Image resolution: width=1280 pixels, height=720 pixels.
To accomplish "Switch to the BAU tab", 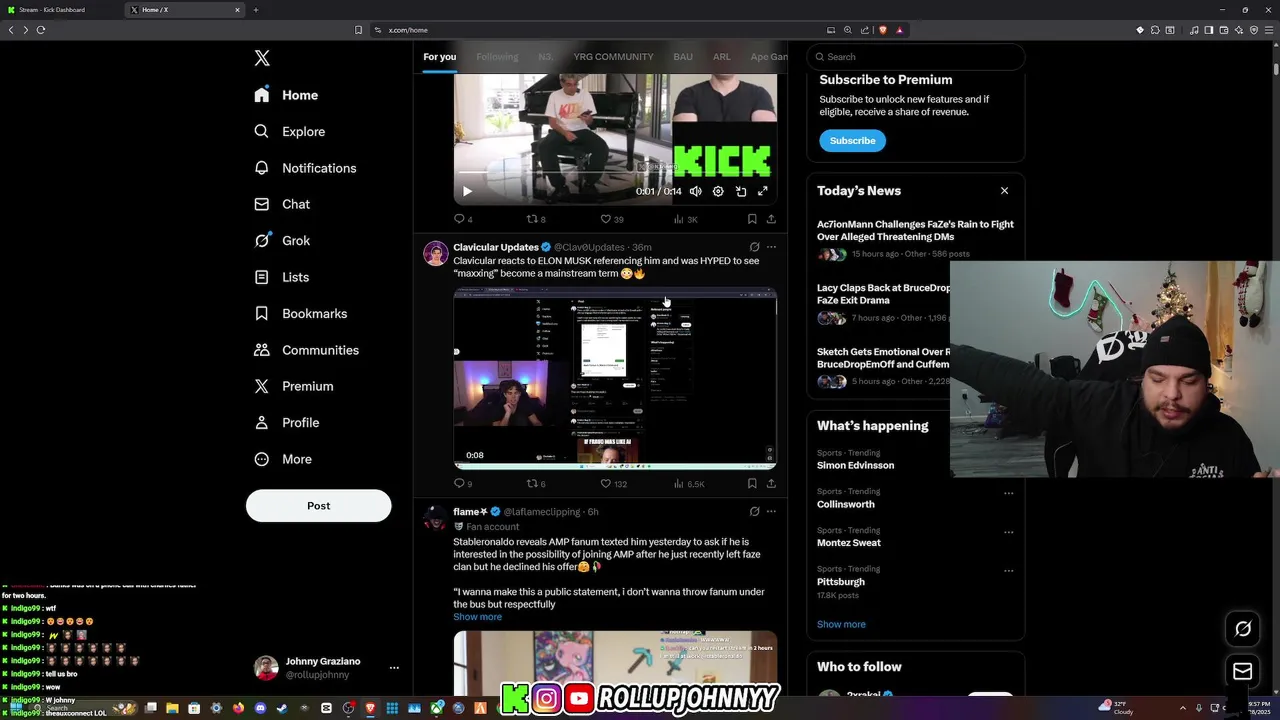I will pos(683,57).
